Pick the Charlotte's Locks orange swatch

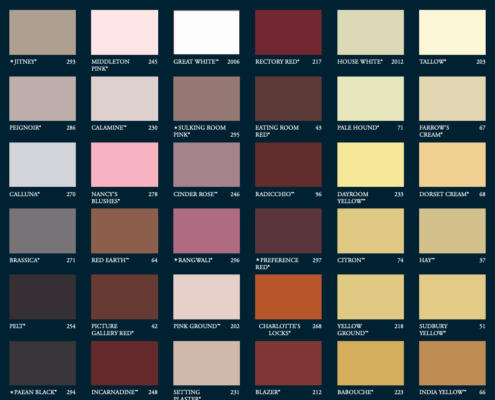pyautogui.click(x=288, y=297)
